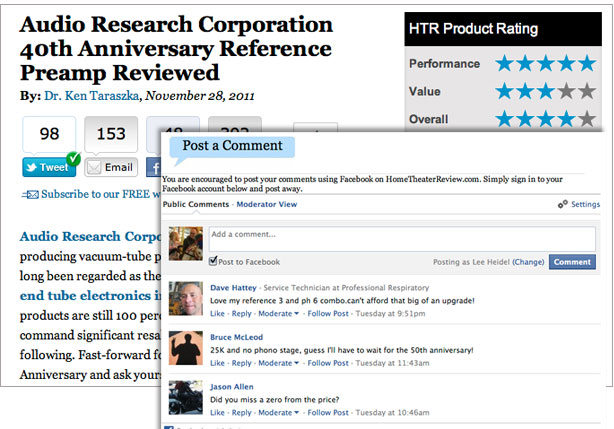This screenshot has height=429, width=614.
Task: Click the email count bubble showing 153
Action: pos(111,134)
